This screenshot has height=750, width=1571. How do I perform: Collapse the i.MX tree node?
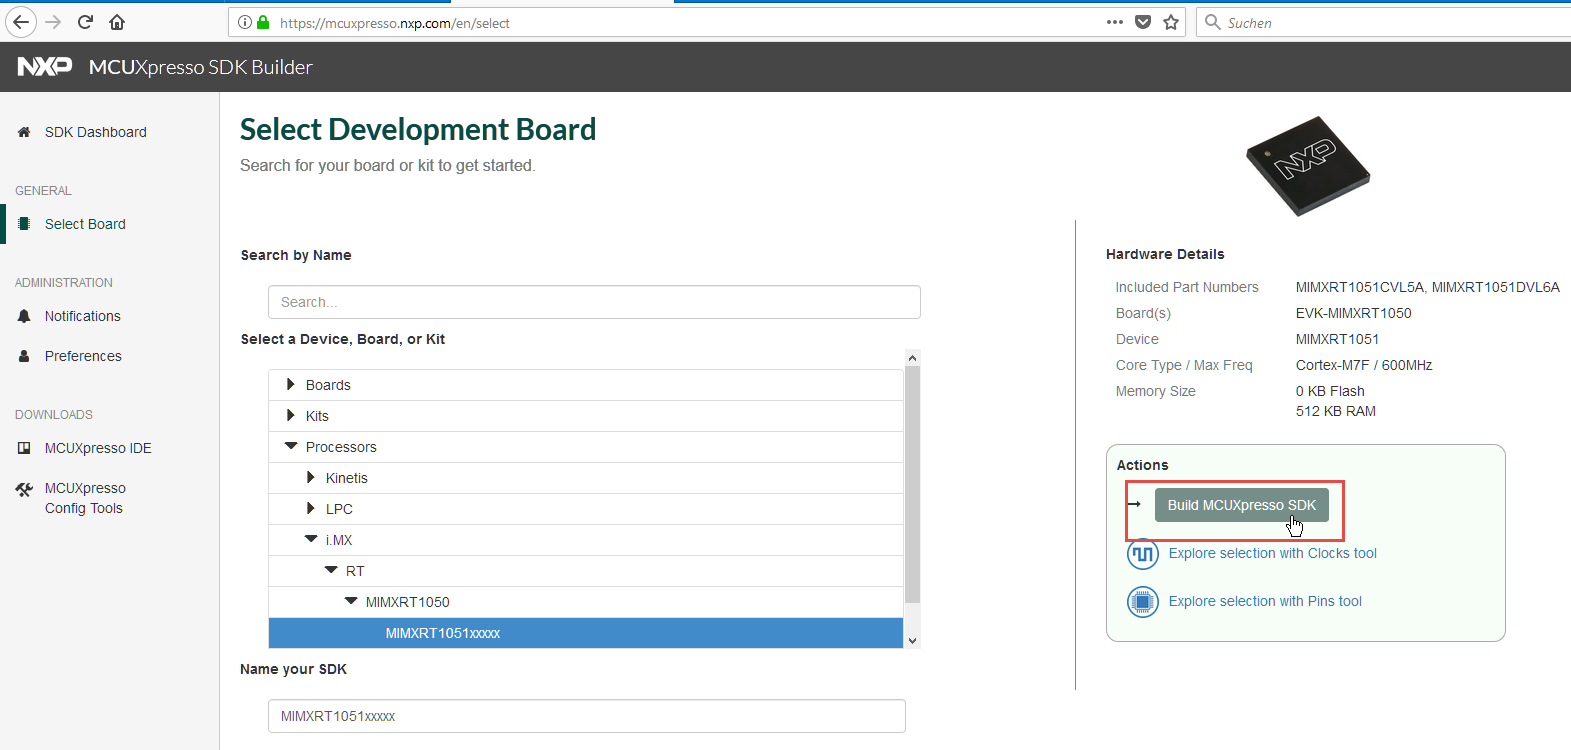click(x=311, y=540)
